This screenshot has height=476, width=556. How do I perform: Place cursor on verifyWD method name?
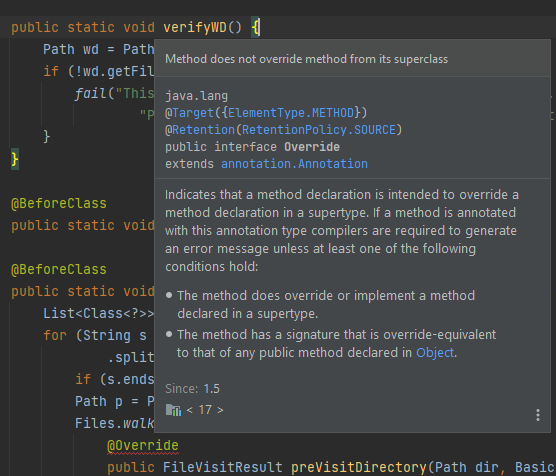click(x=195, y=28)
